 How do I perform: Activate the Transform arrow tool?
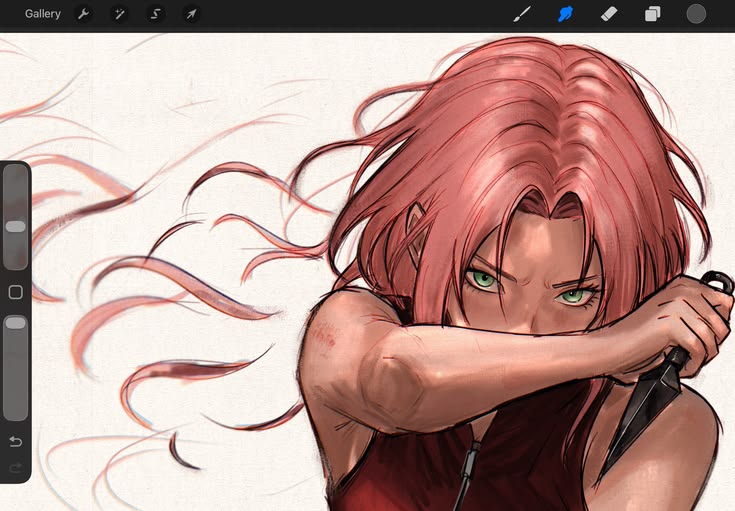191,14
